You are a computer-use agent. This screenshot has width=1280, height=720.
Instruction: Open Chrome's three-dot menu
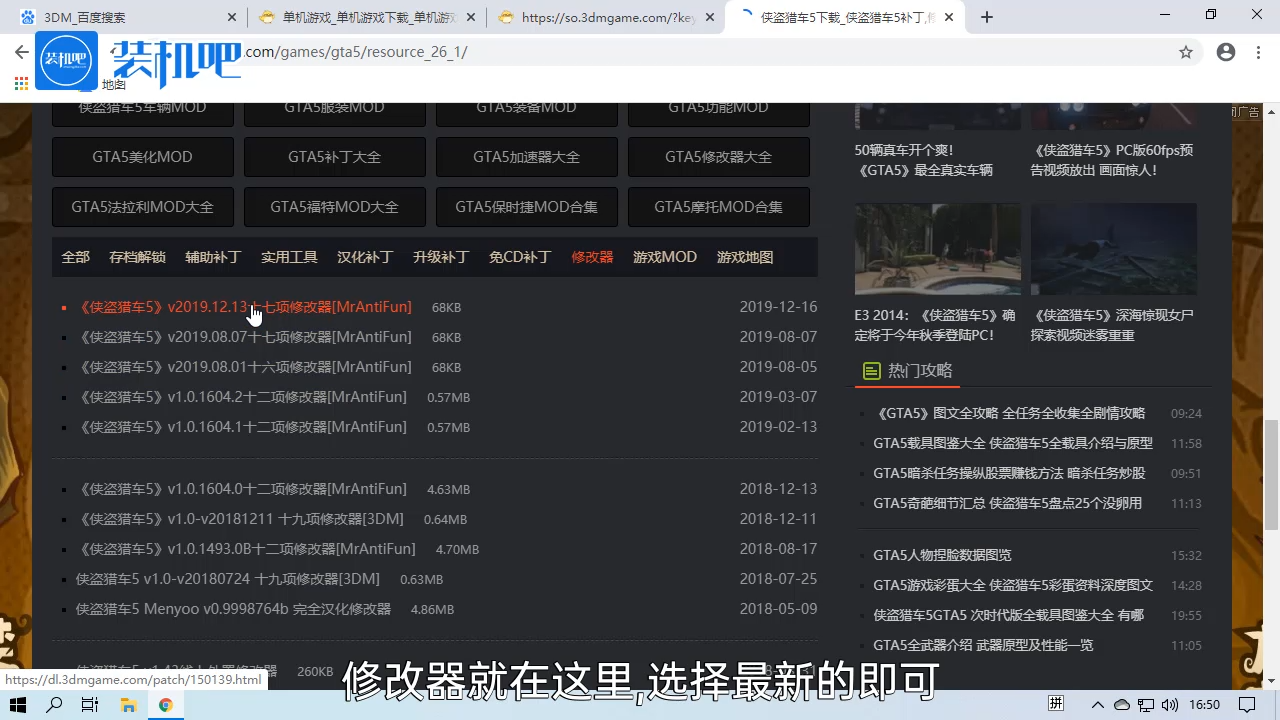coord(1258,51)
